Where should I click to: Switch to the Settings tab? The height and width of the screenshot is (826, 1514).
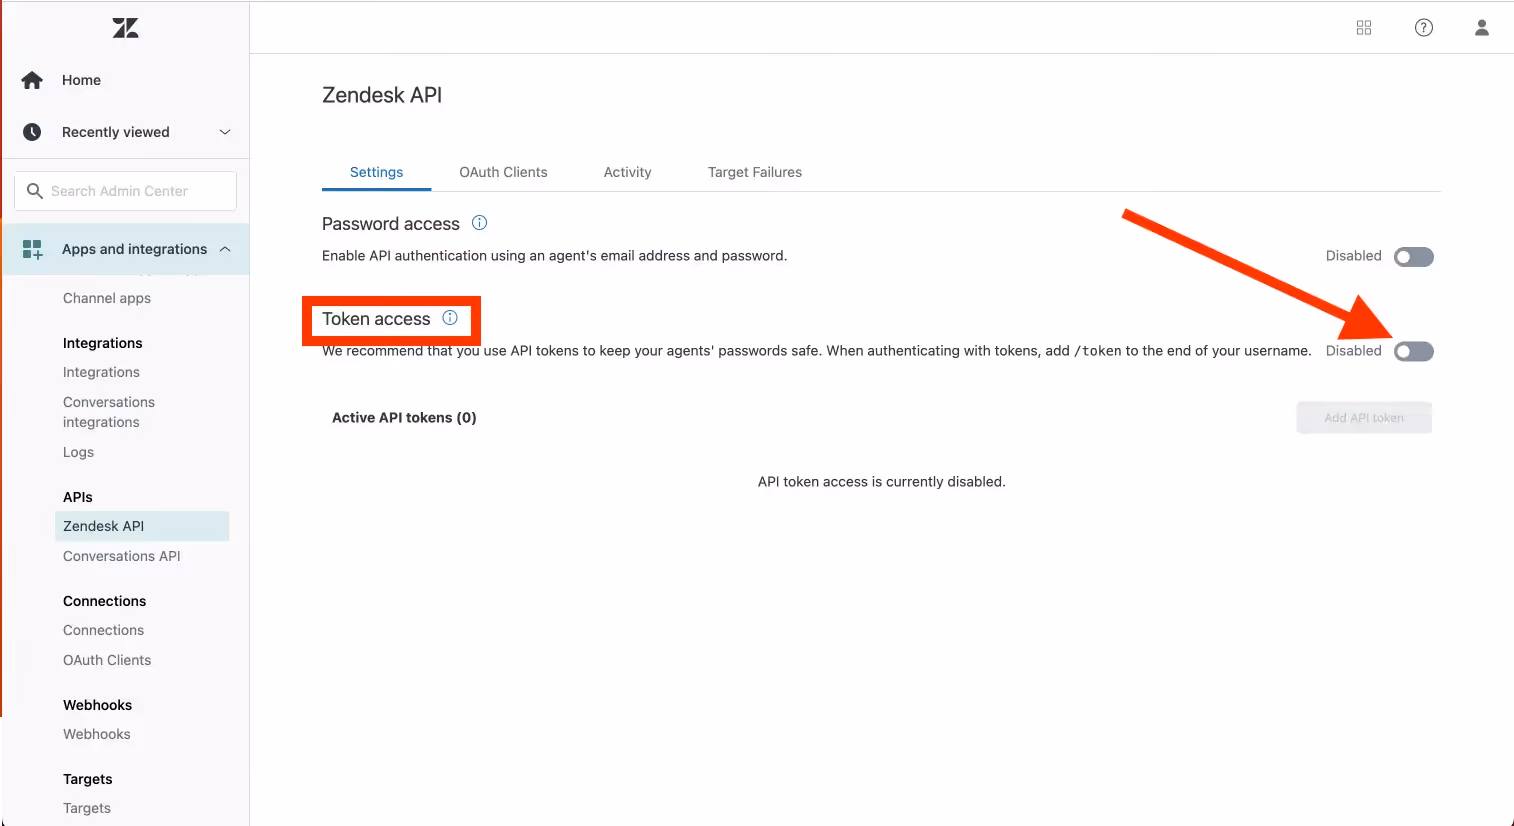point(377,172)
